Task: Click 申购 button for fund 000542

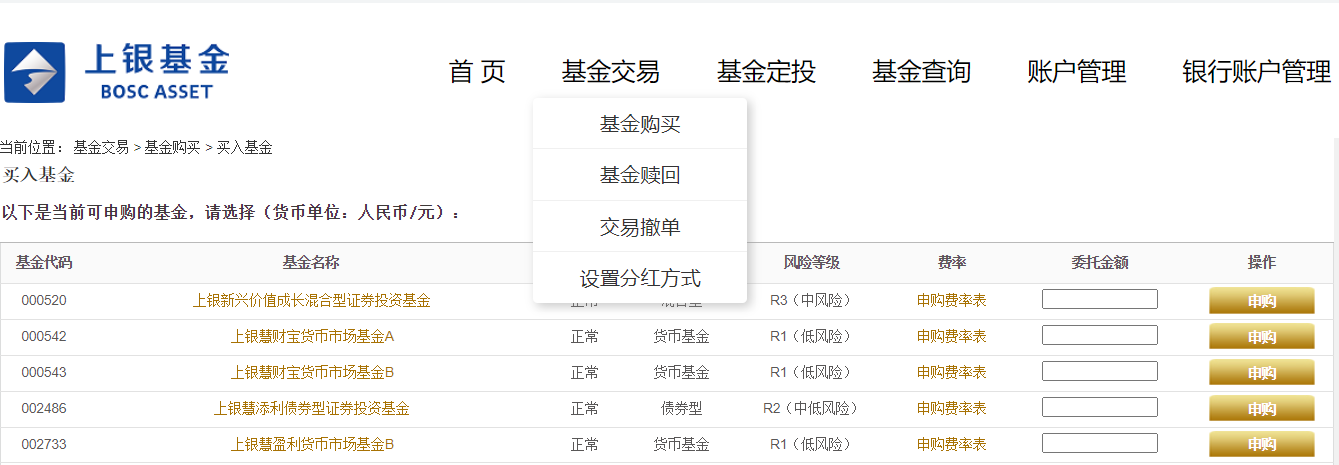Action: (1262, 337)
